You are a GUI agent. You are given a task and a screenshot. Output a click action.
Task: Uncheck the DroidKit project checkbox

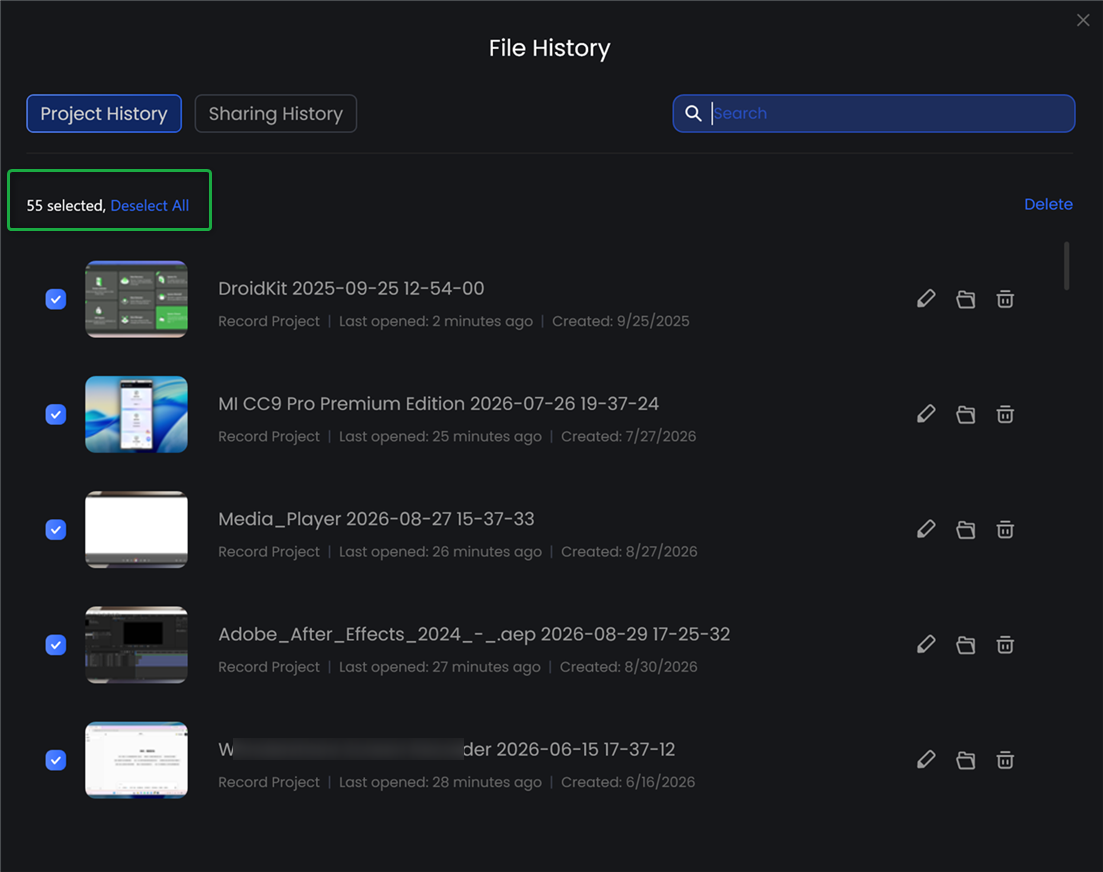click(56, 300)
